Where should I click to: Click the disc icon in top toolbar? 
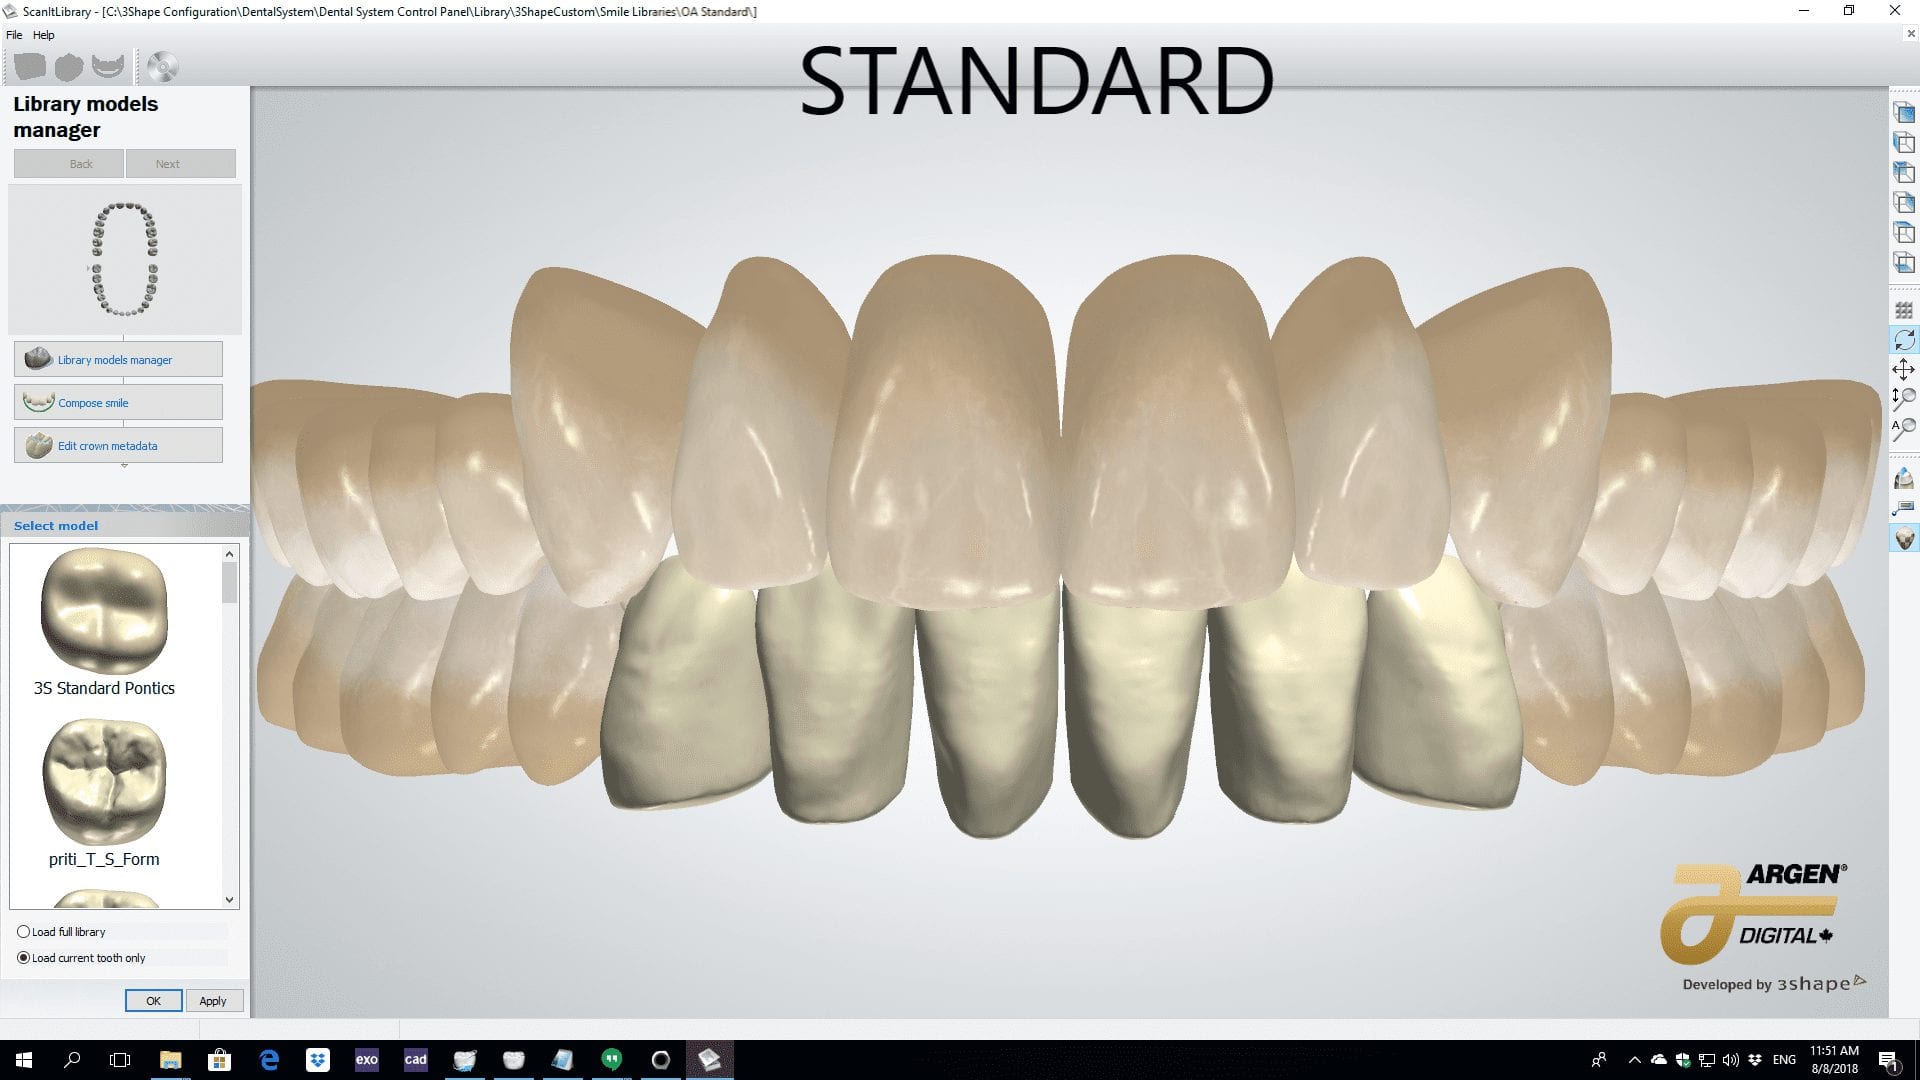tap(162, 67)
